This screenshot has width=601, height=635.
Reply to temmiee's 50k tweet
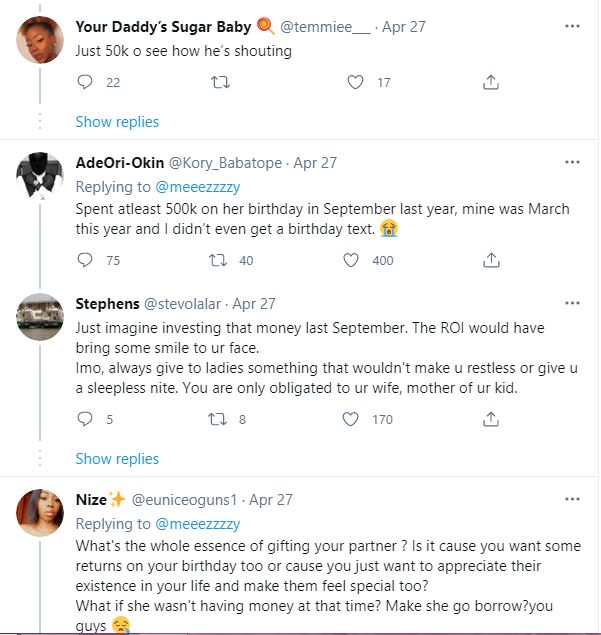pos(85,83)
